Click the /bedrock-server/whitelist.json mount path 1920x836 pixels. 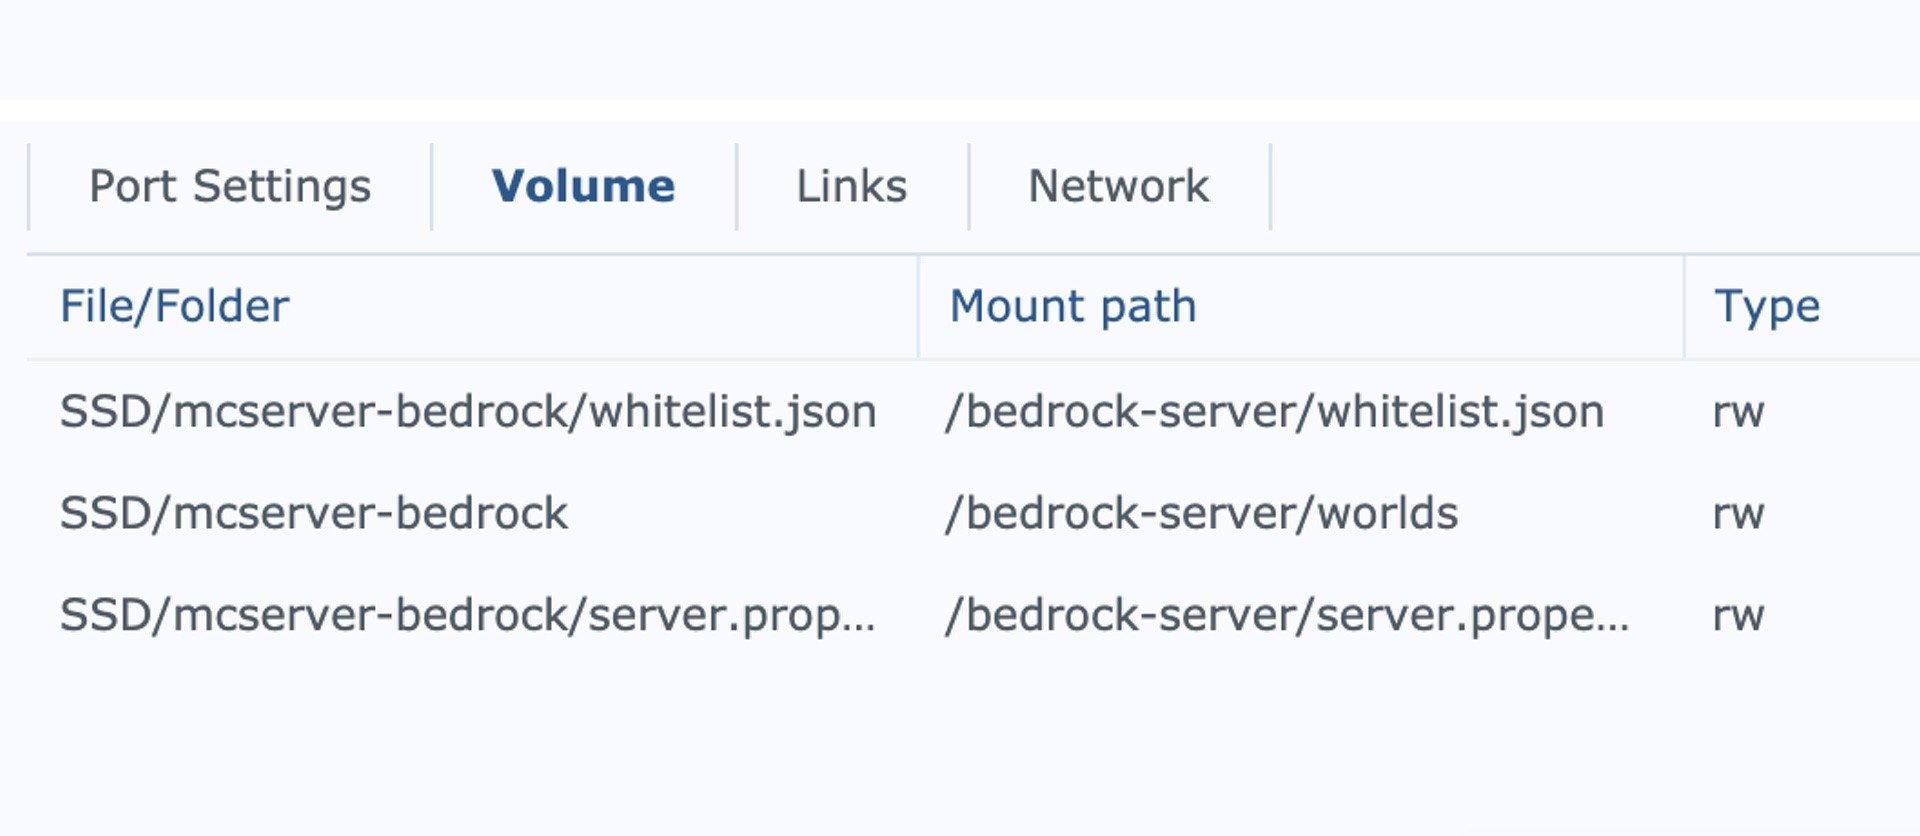[x=1275, y=412]
